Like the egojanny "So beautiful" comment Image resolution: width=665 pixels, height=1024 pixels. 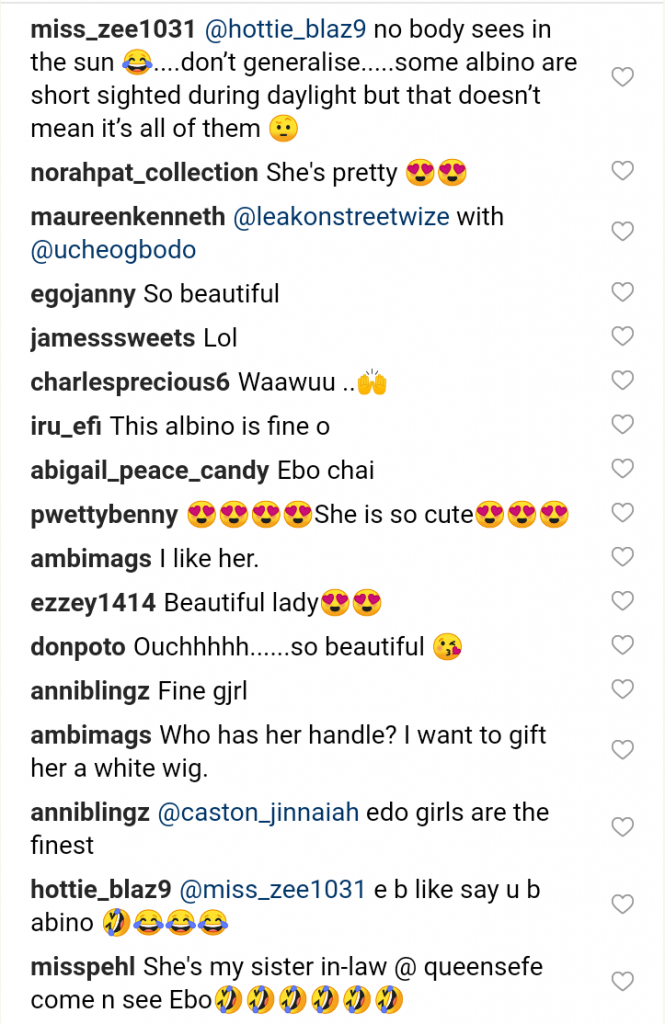[x=622, y=292]
